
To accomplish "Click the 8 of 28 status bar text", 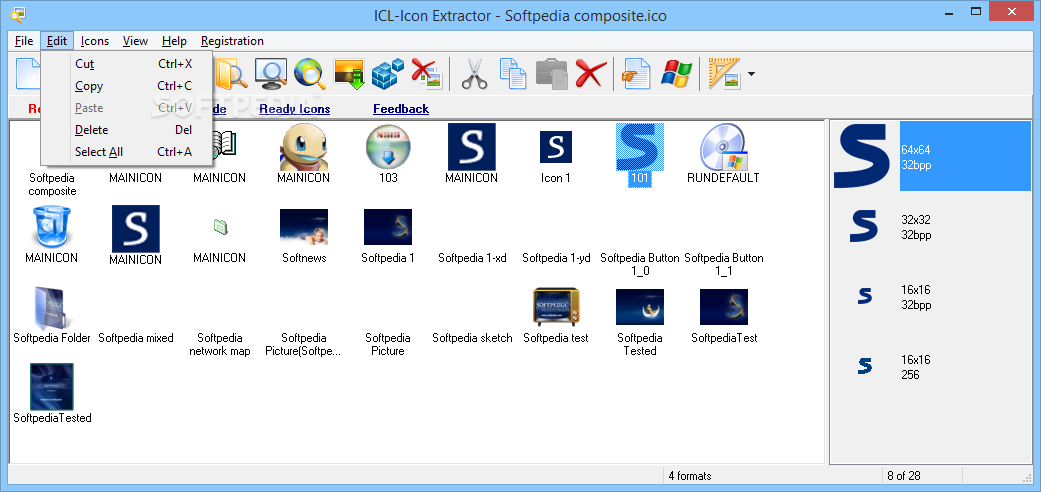I will 904,475.
